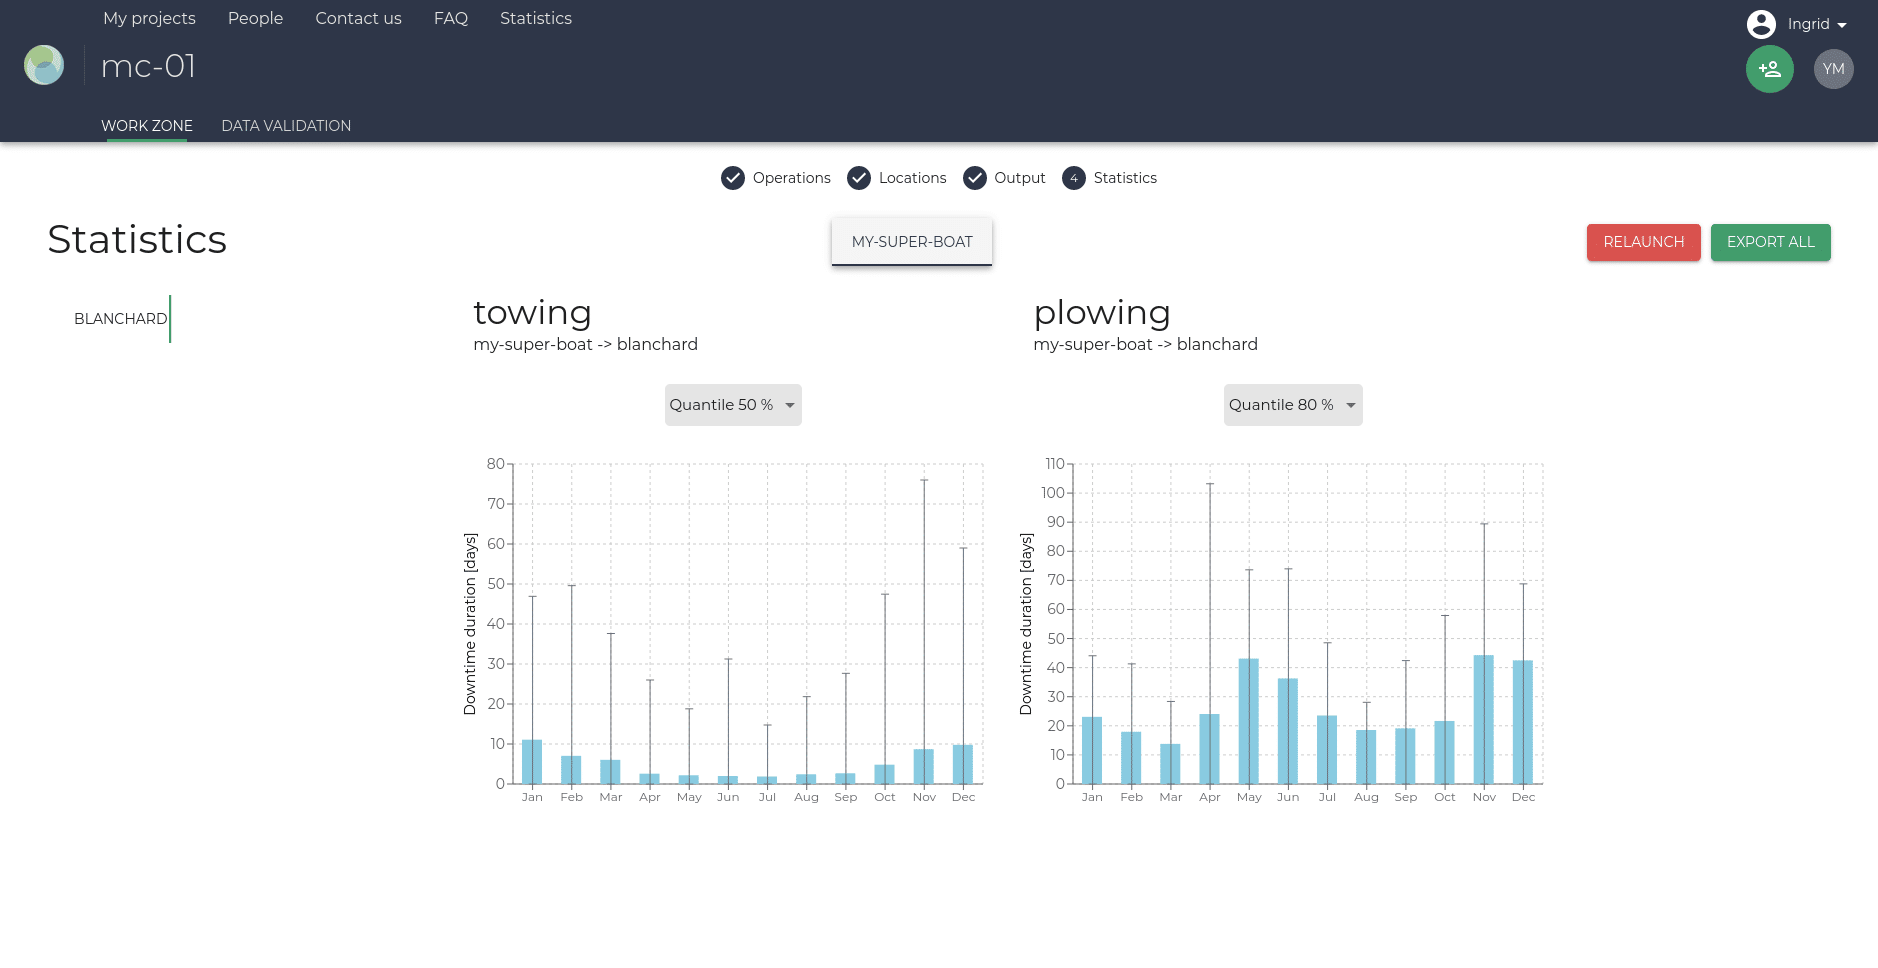Open the Quantile 50 % dropdown
Screen dimensions: 1878x968
(733, 405)
